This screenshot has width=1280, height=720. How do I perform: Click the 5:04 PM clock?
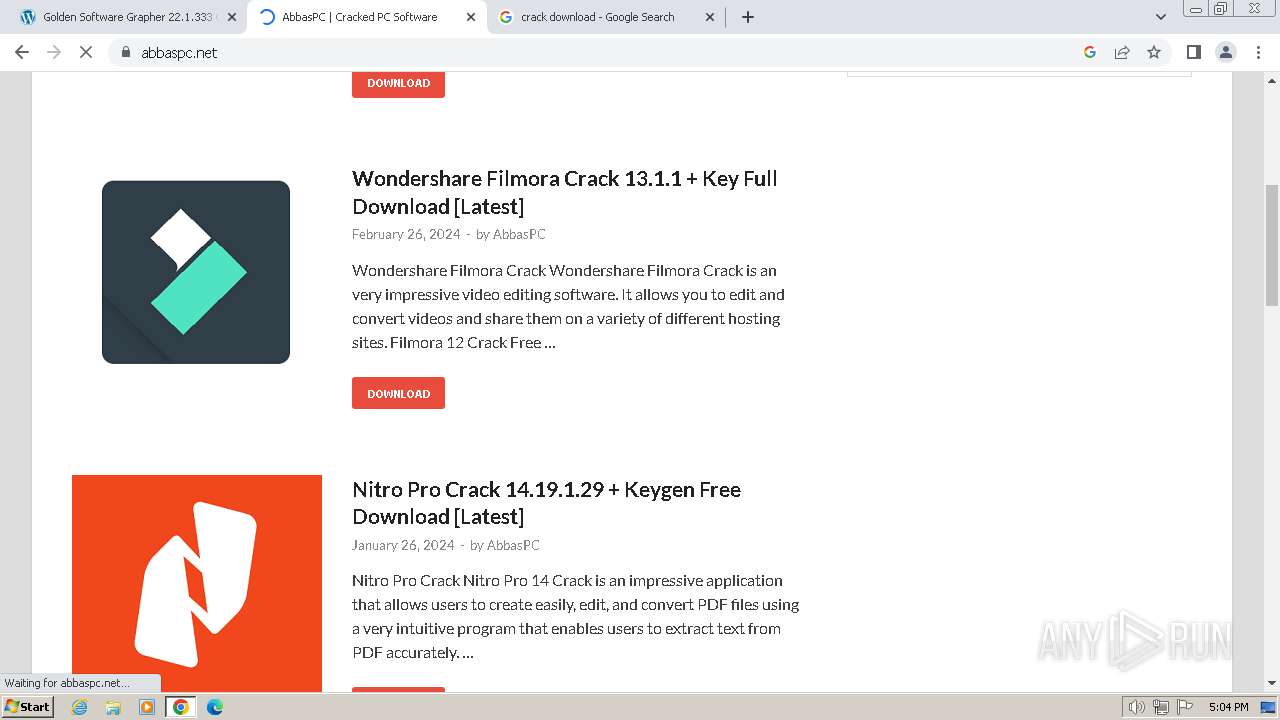click(x=1228, y=707)
